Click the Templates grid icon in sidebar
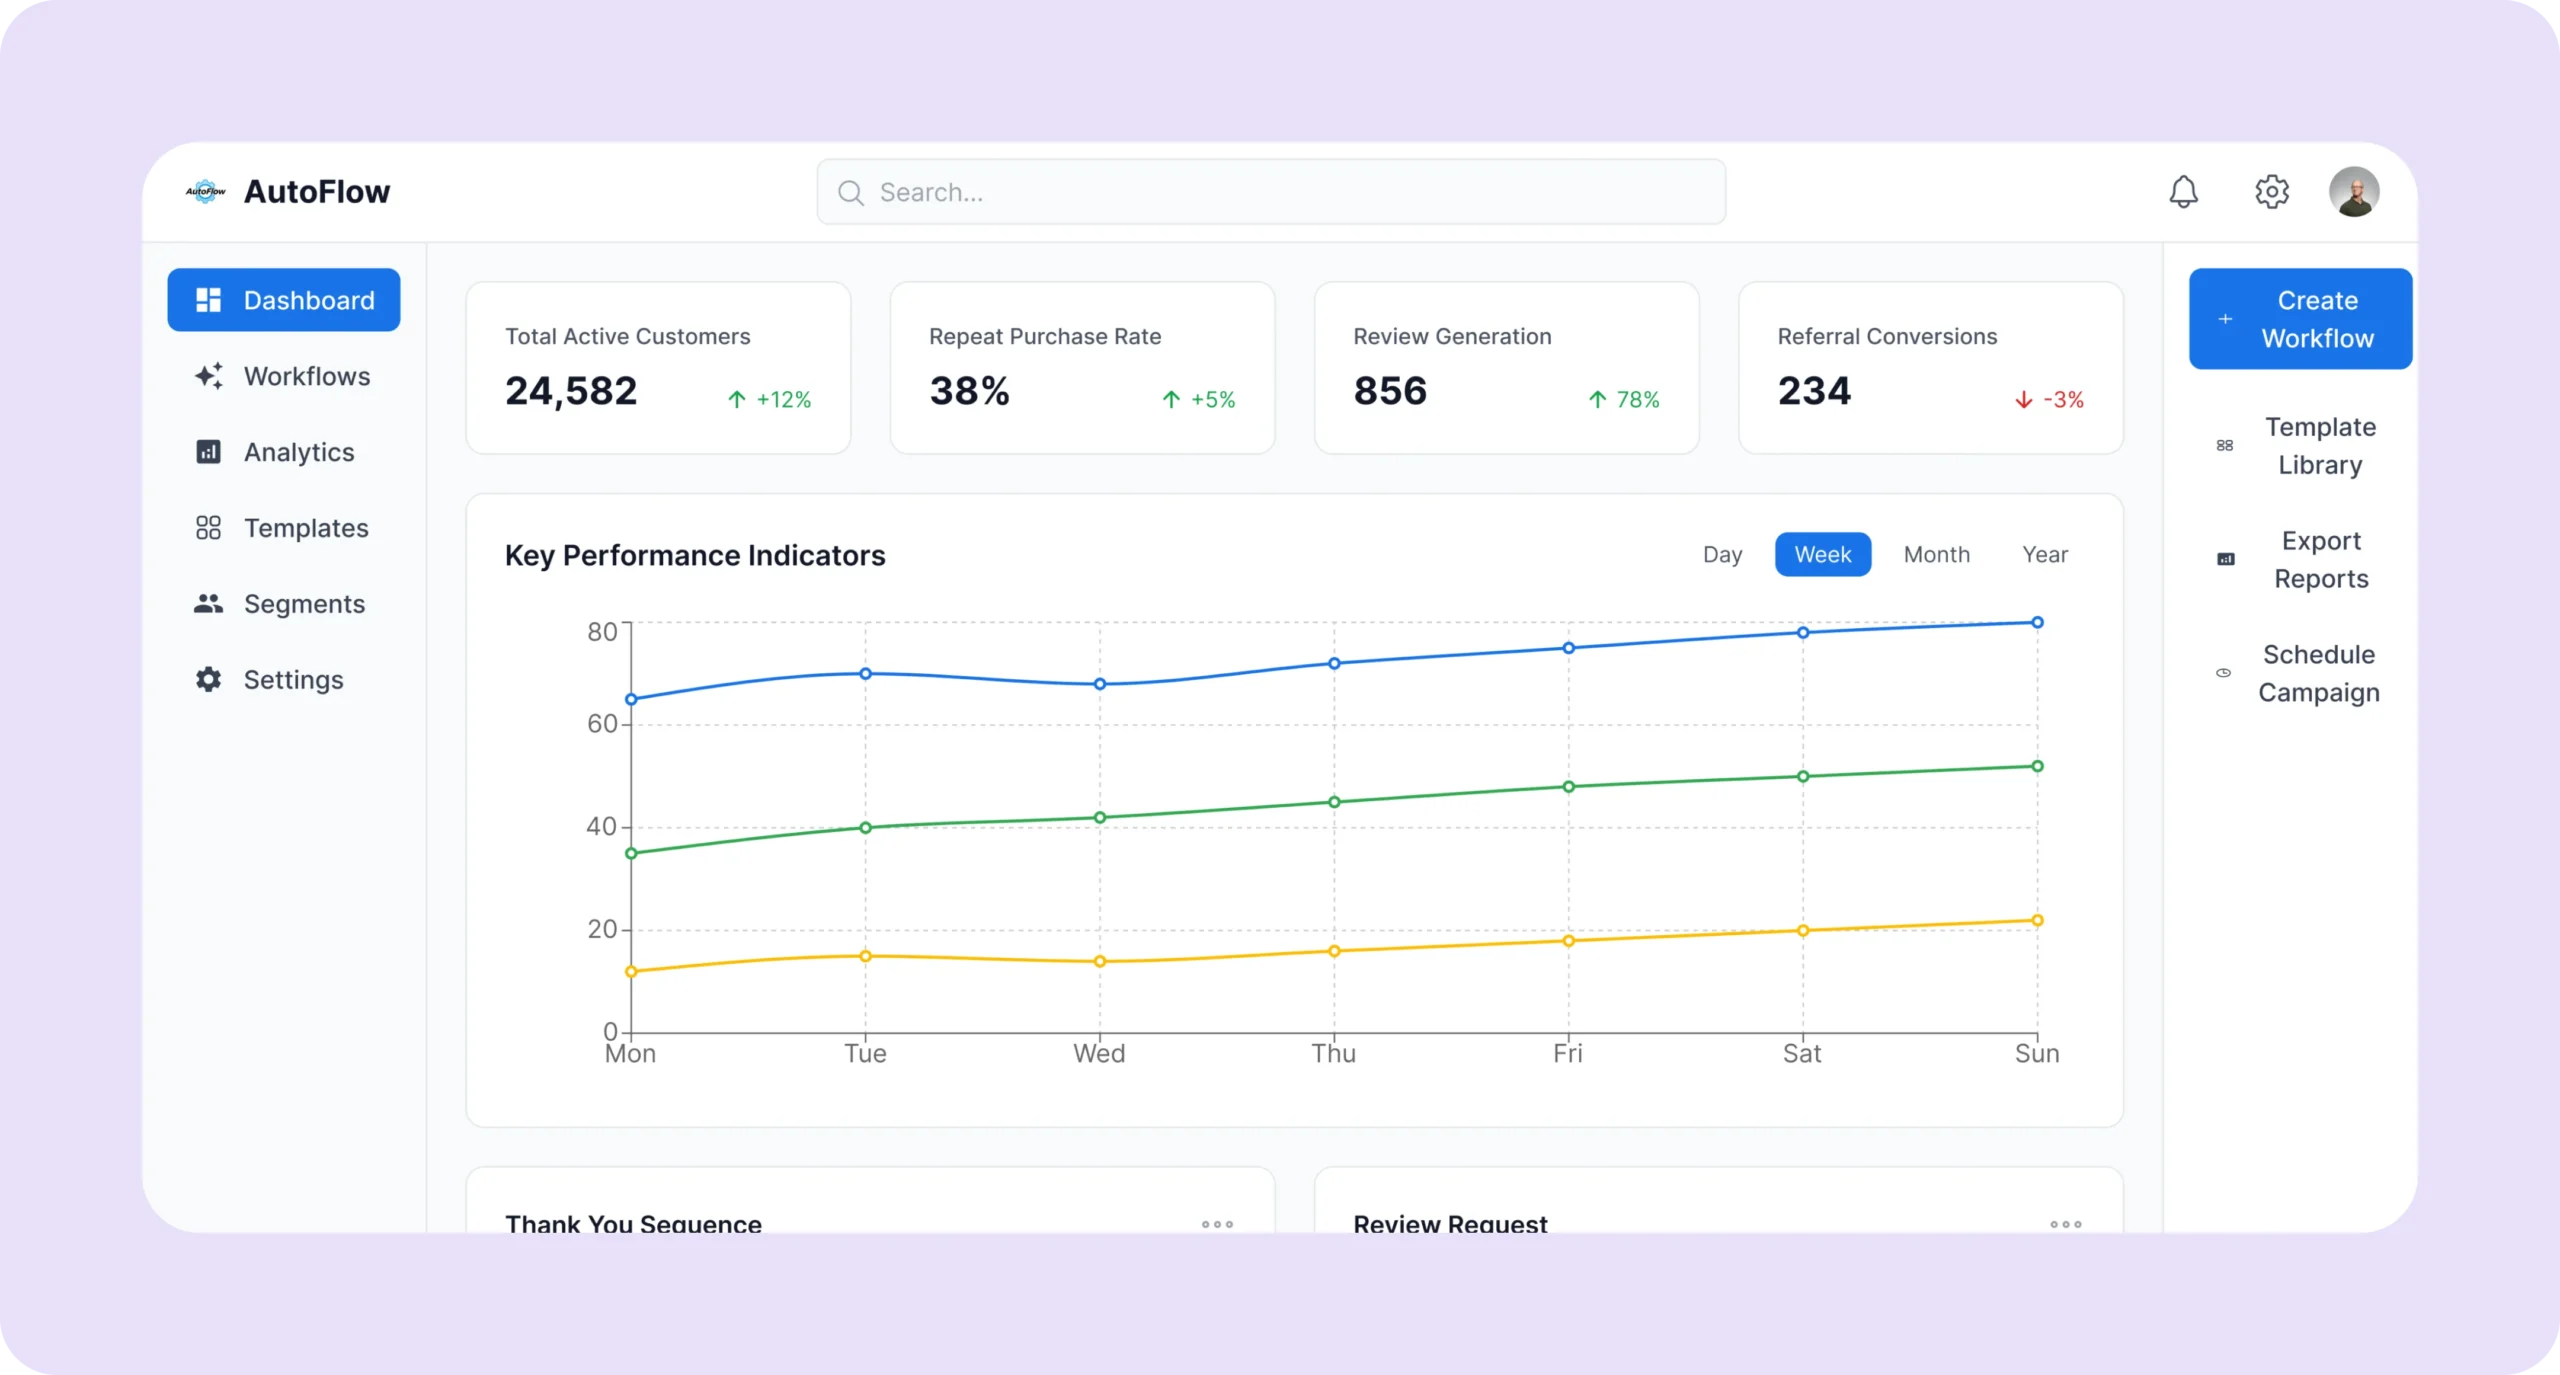Screen dimensions: 2560x1375 (x=208, y=528)
